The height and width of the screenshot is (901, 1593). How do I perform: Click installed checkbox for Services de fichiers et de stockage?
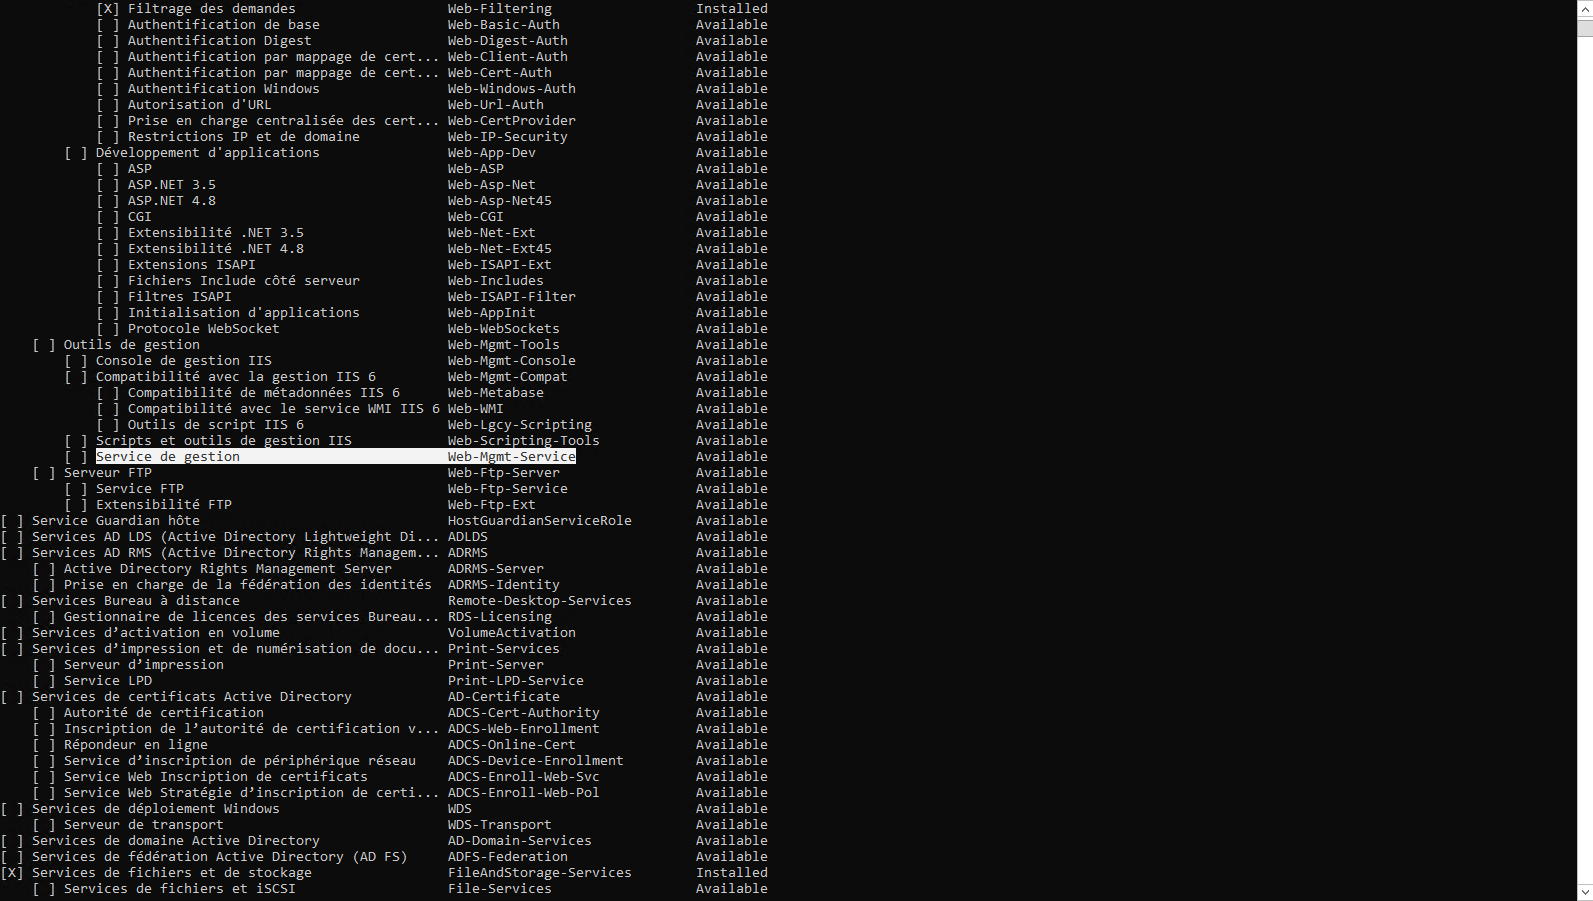(11, 873)
